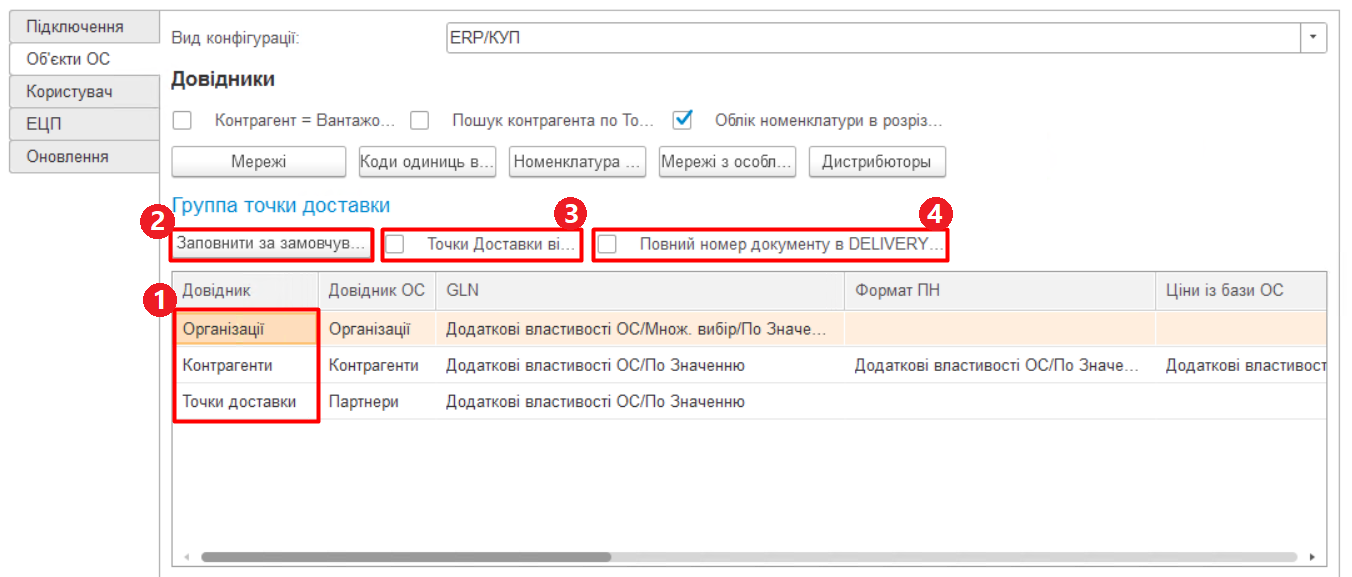Open Мережі з особл… button
1352x577 pixels.
coord(727,162)
